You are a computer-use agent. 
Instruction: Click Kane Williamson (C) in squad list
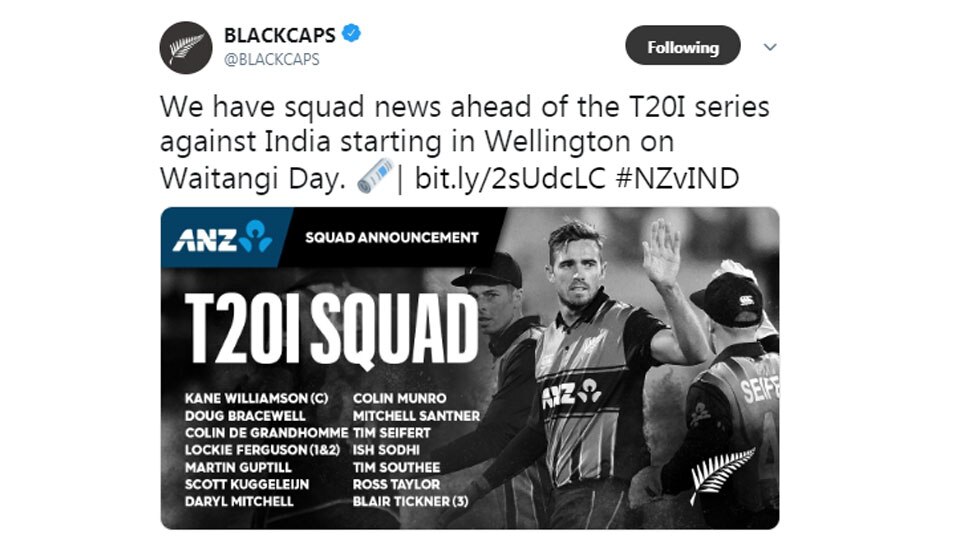point(257,398)
